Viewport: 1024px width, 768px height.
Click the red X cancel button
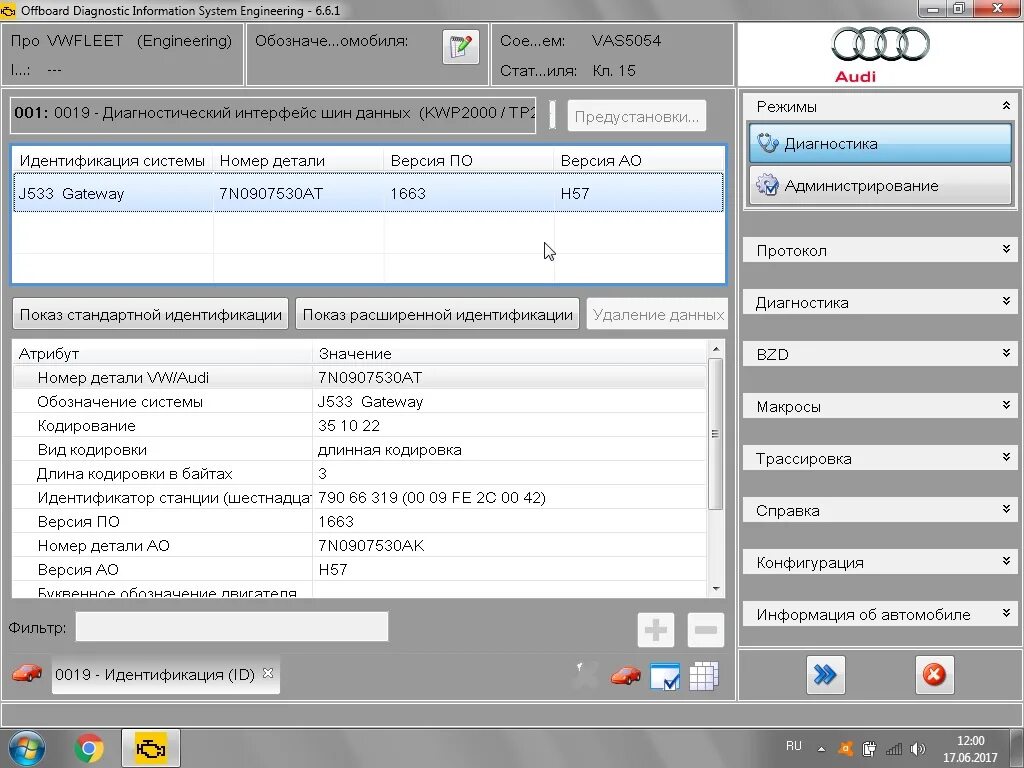coord(934,675)
